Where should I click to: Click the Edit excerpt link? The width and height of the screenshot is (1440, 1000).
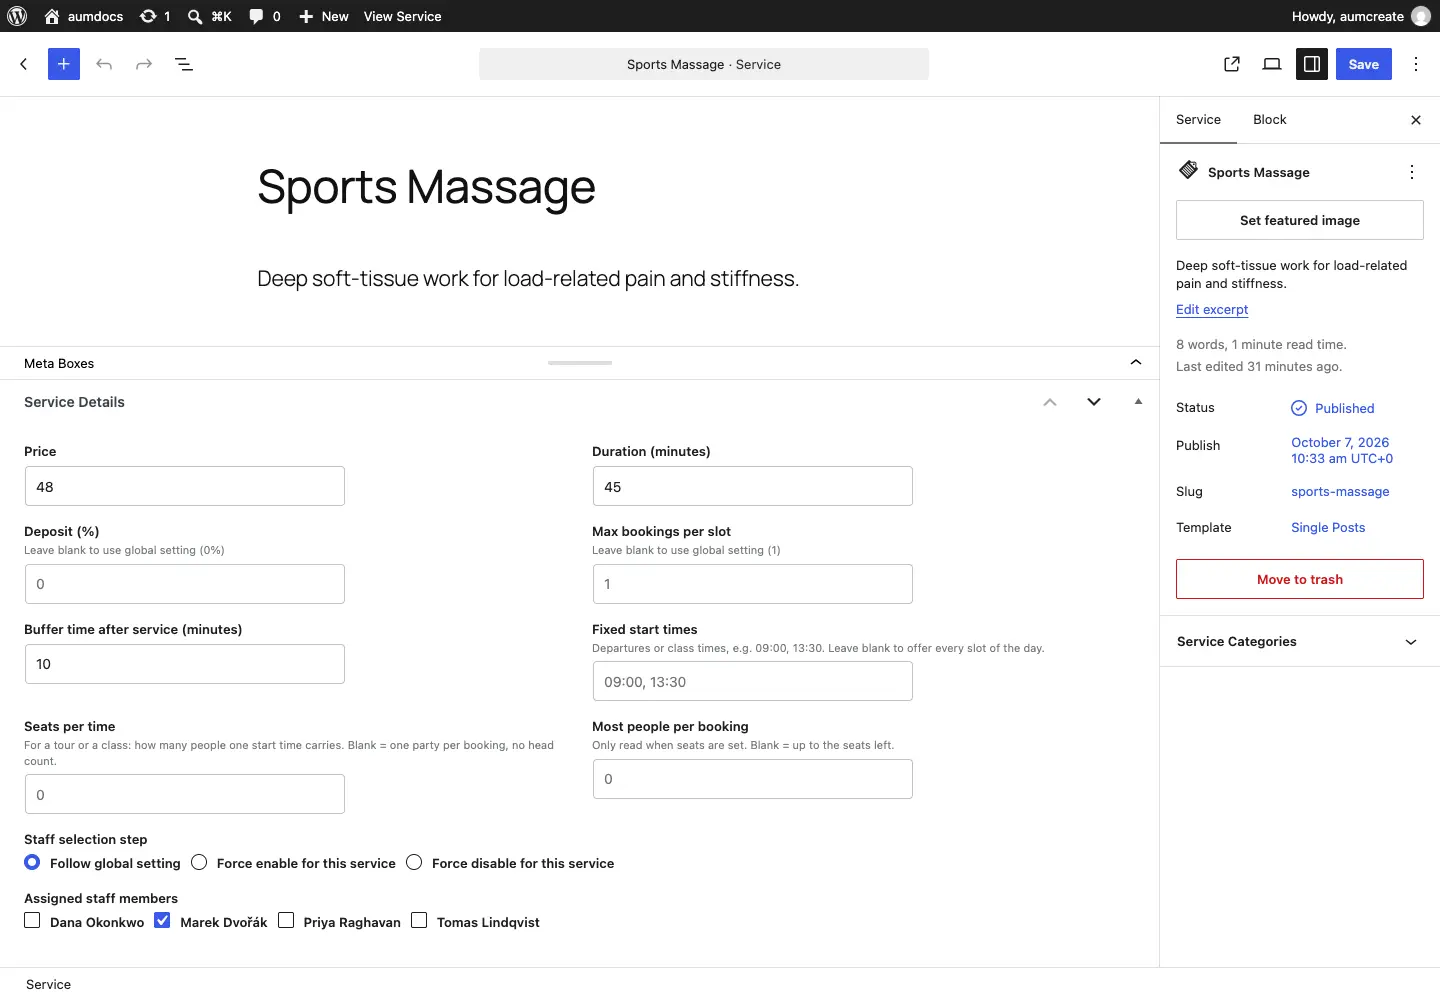pyautogui.click(x=1212, y=310)
